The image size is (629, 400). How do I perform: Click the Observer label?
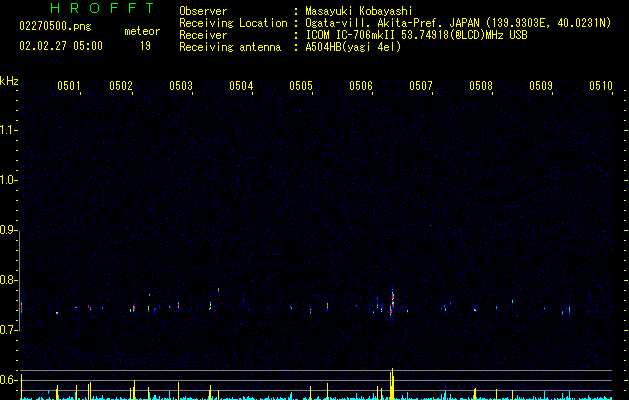(203, 11)
